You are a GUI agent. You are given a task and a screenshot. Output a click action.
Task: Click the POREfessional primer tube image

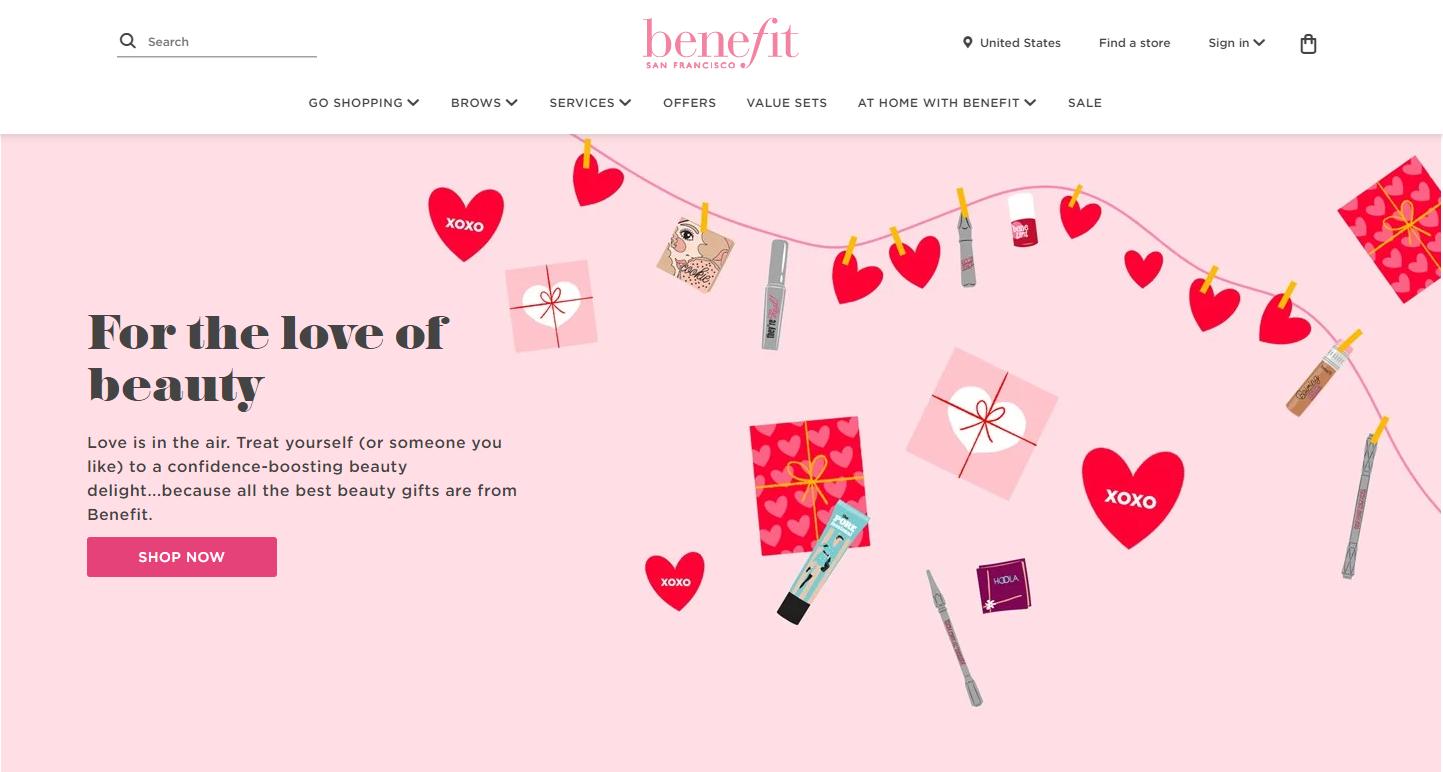tap(823, 562)
